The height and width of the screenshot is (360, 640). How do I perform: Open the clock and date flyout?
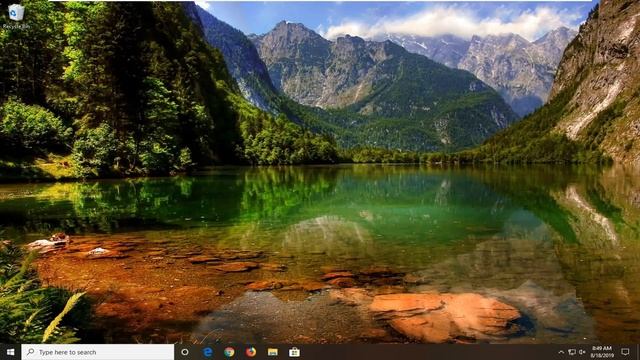[x=602, y=352]
